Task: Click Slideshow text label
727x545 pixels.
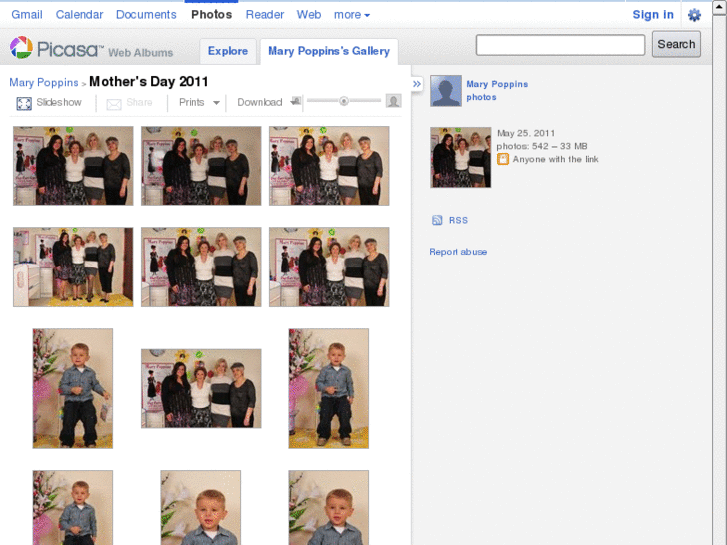Action: coord(59,103)
